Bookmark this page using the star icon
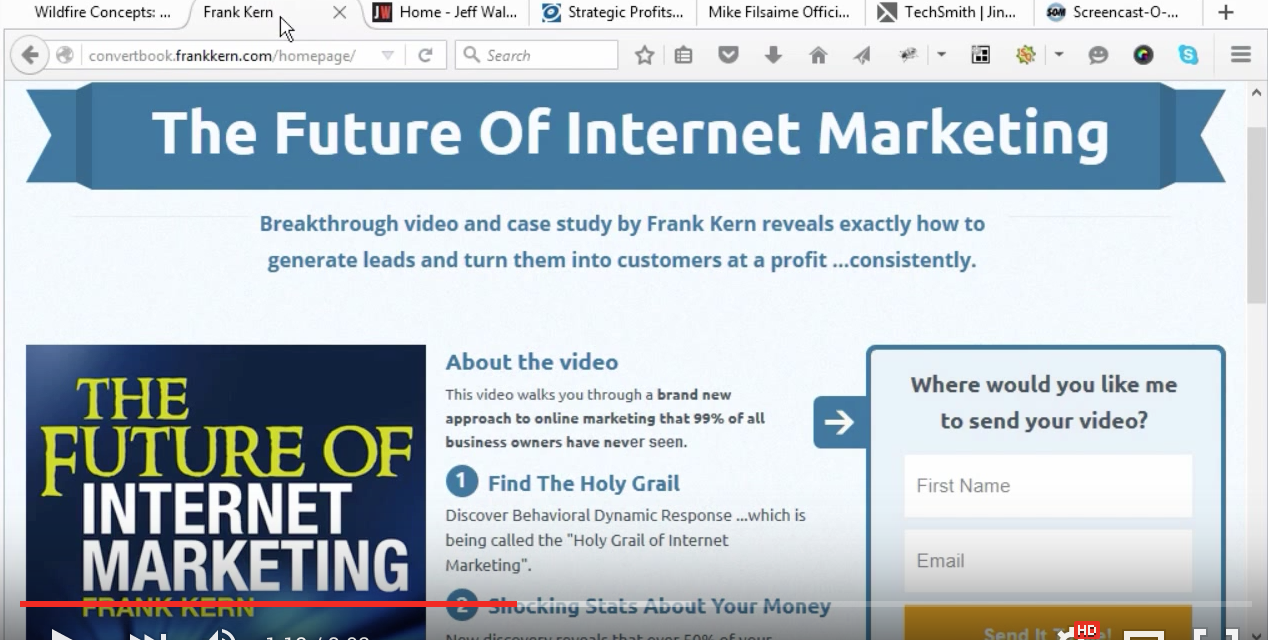This screenshot has height=640, width=1268. coord(643,55)
